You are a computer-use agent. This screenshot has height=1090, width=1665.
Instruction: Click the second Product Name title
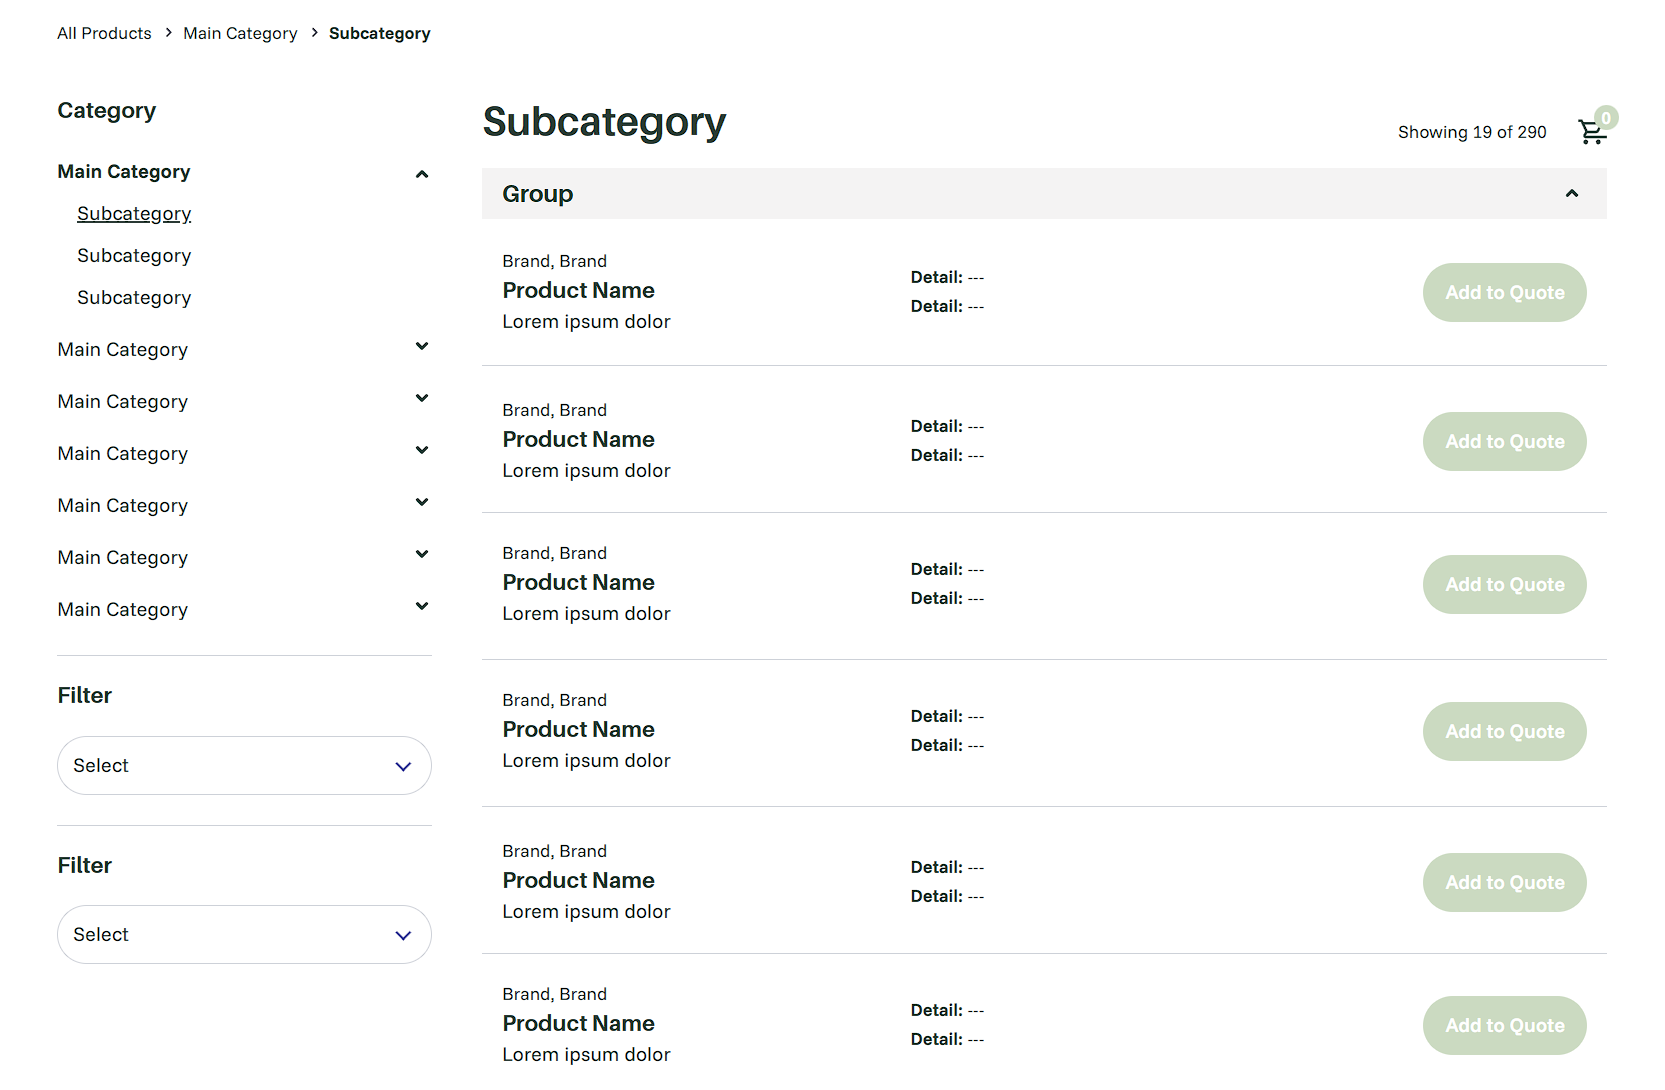578,439
